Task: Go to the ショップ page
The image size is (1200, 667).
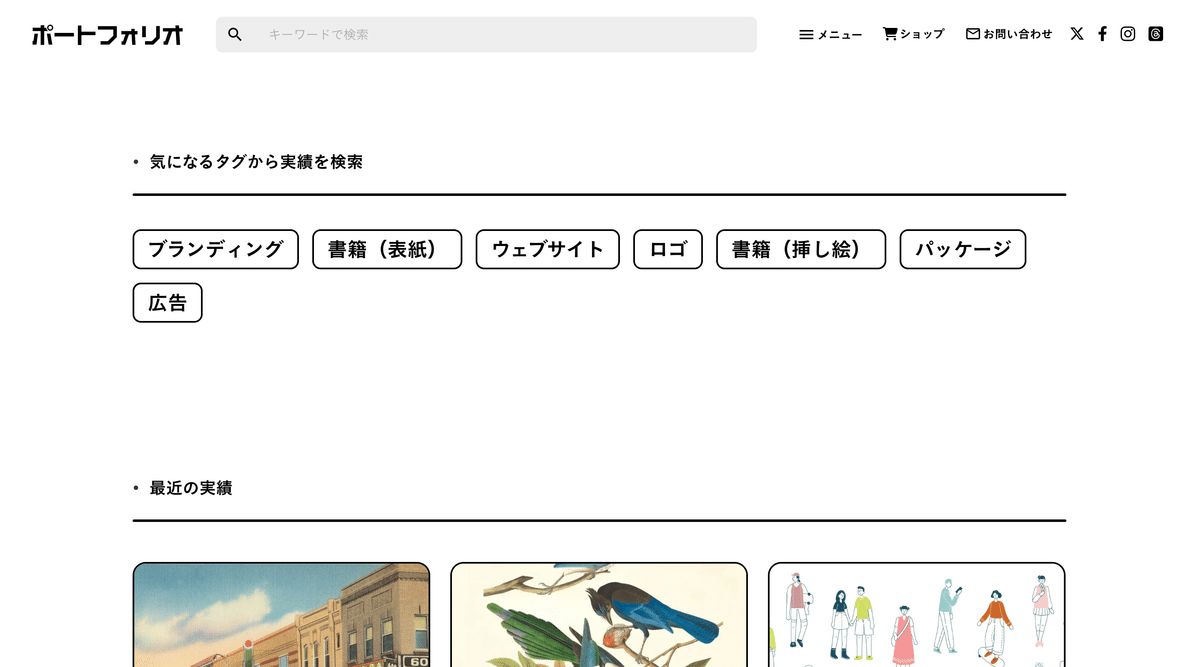Action: coord(913,34)
